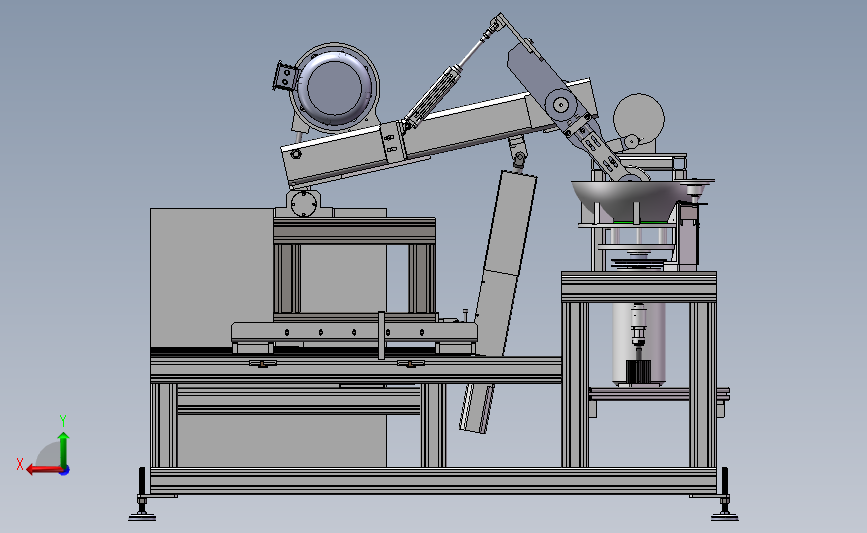This screenshot has height=533, width=867.
Task: Select the large round drum housing at top
Action: click(x=335, y=87)
